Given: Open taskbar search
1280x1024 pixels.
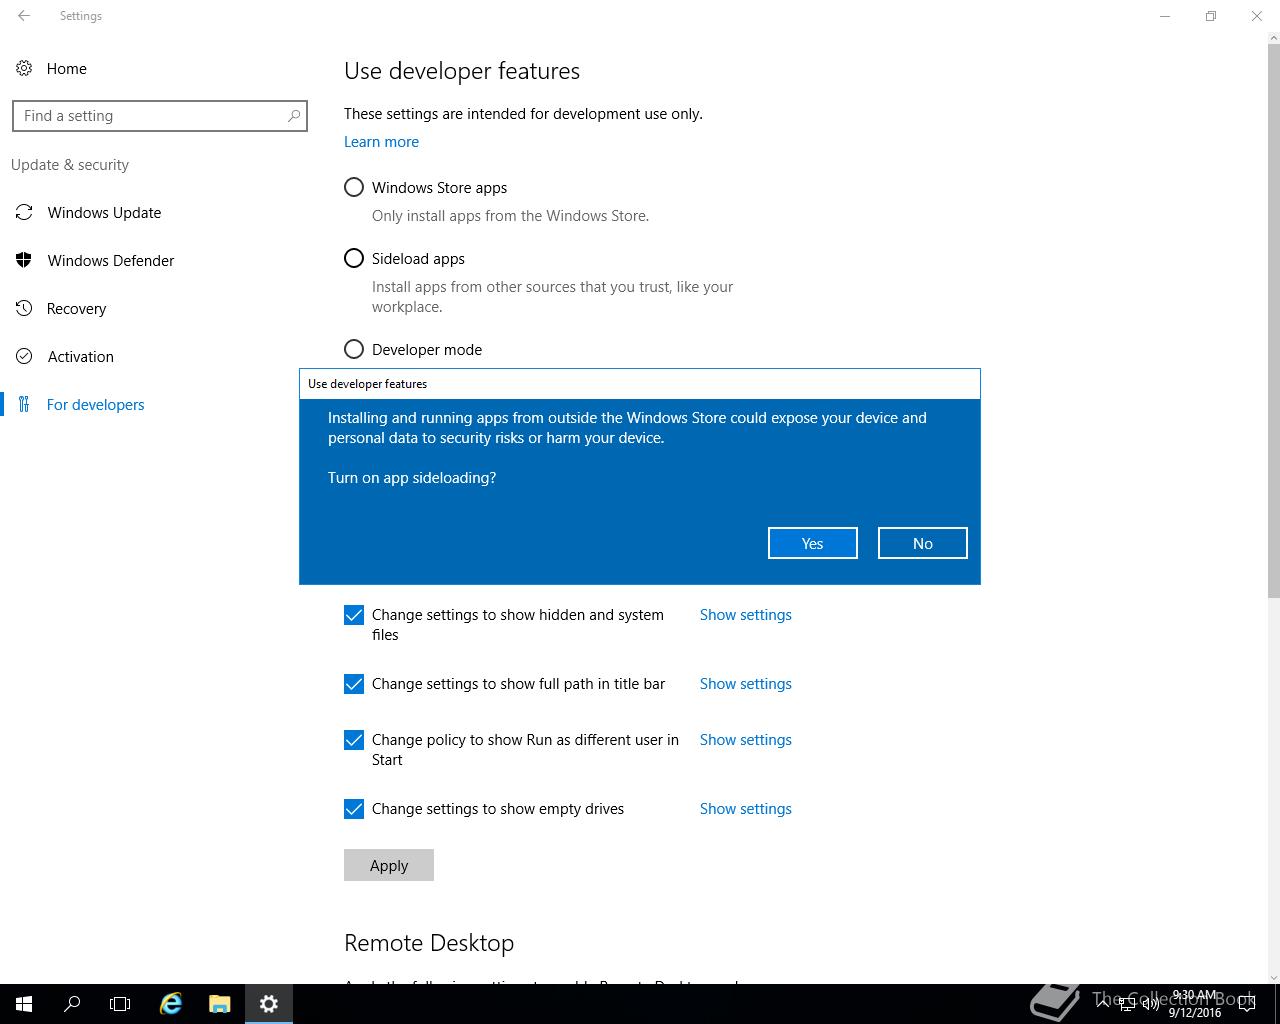Looking at the screenshot, I should click(x=72, y=1004).
